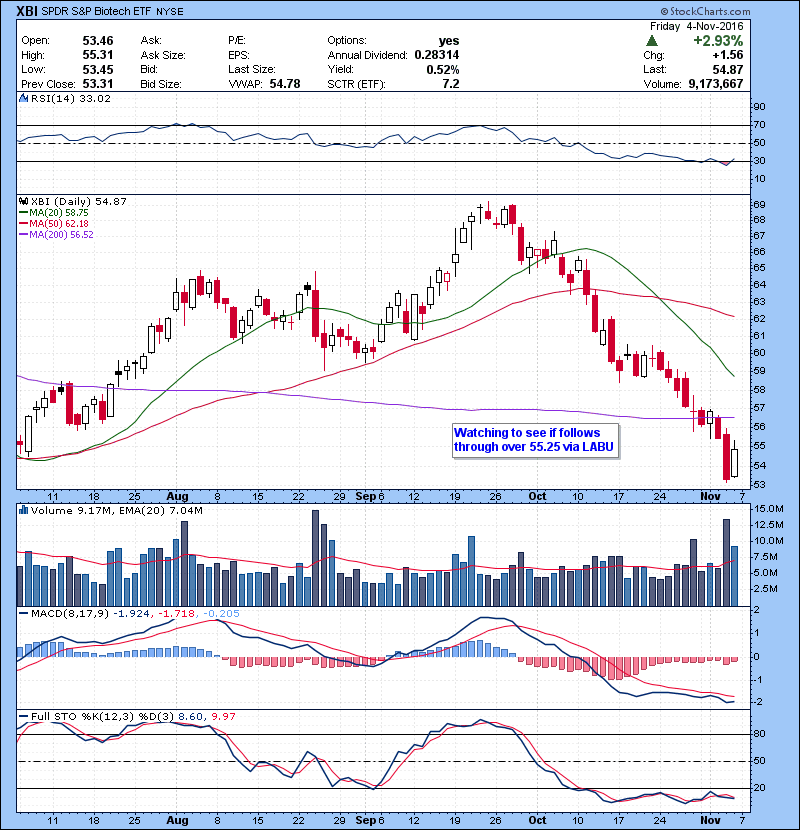Click the MACD histogram value -0.205
This screenshot has height=830, width=800.
point(221,614)
